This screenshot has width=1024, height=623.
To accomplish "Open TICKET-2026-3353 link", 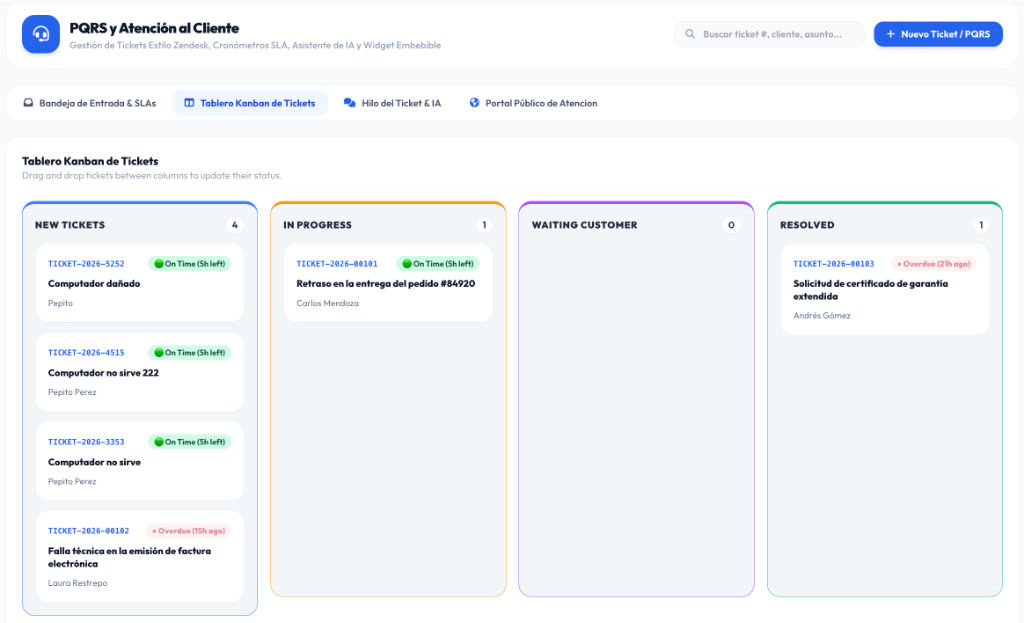I will tap(86, 442).
